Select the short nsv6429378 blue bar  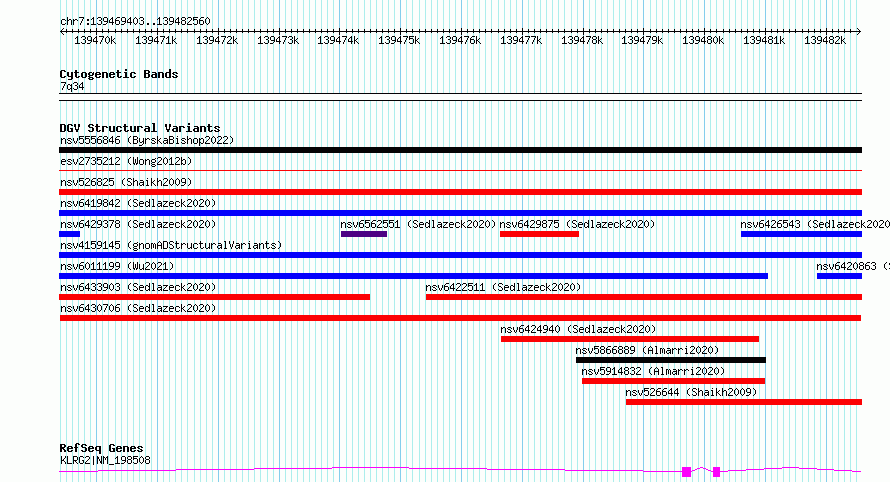(x=70, y=234)
